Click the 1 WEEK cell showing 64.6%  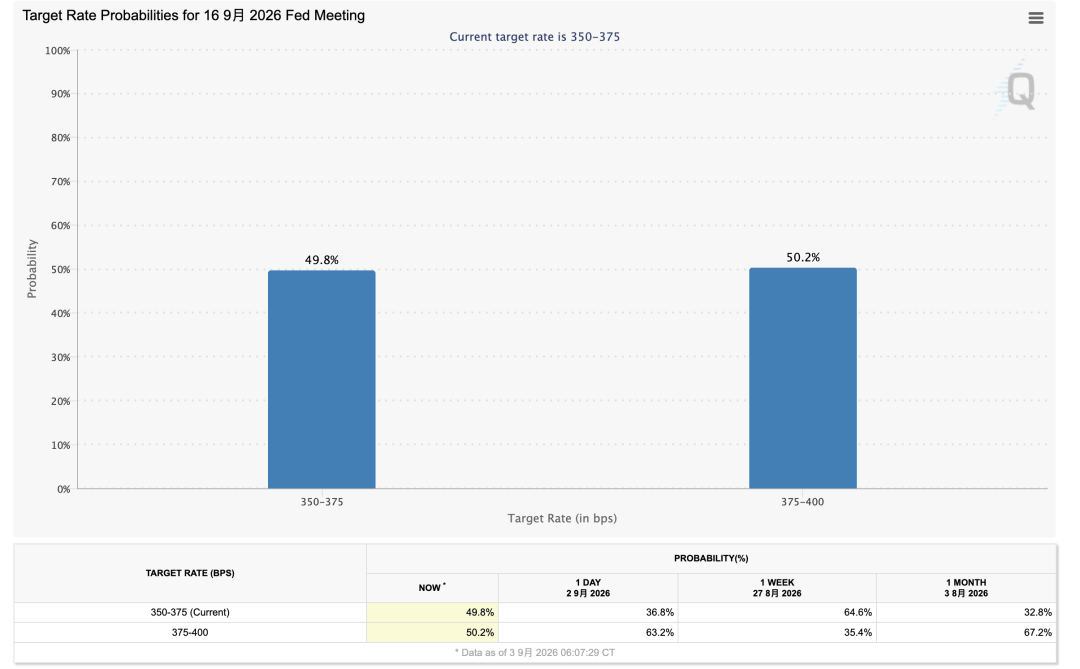pos(777,613)
